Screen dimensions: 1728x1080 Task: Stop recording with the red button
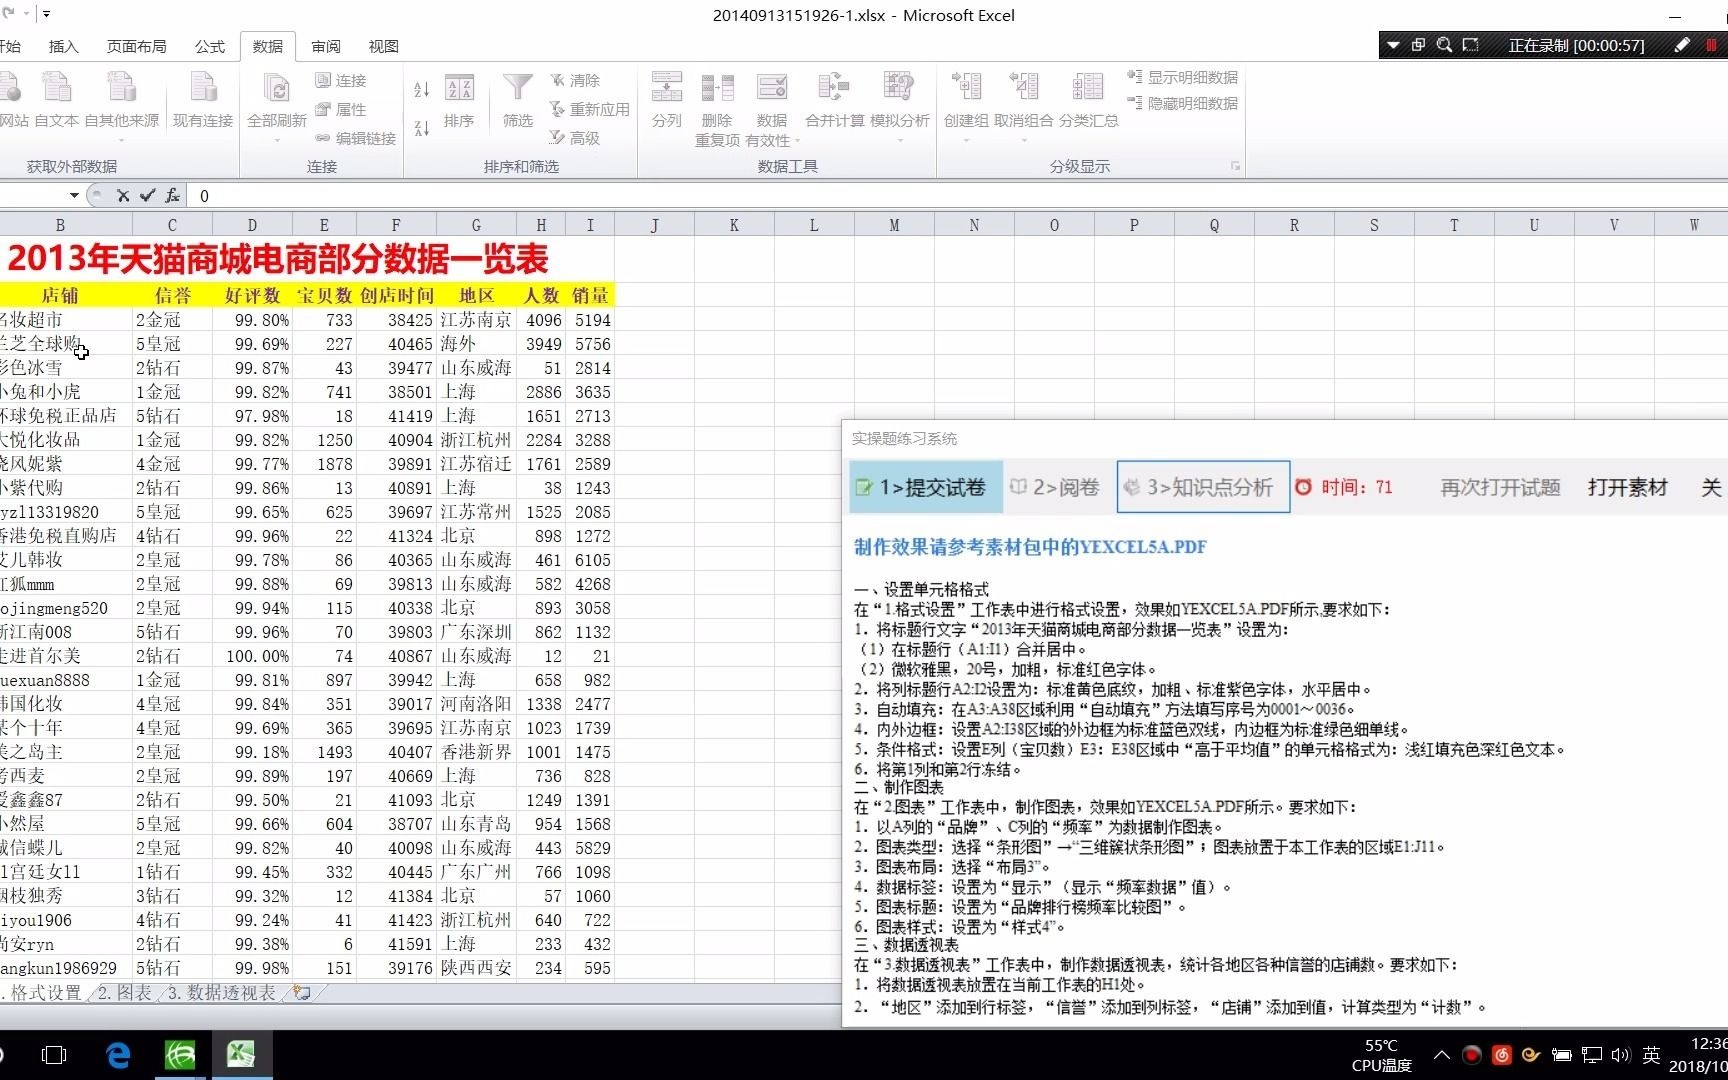(x=1714, y=45)
